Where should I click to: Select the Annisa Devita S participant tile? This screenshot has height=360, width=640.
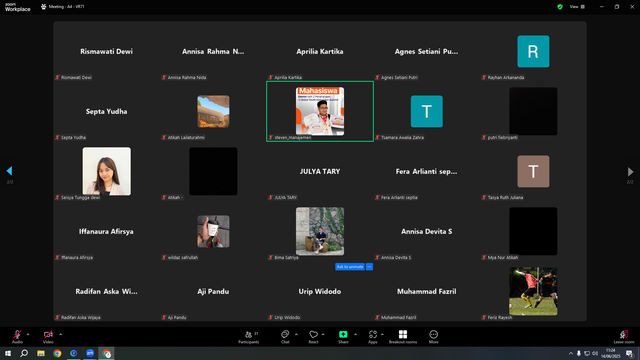tap(427, 231)
